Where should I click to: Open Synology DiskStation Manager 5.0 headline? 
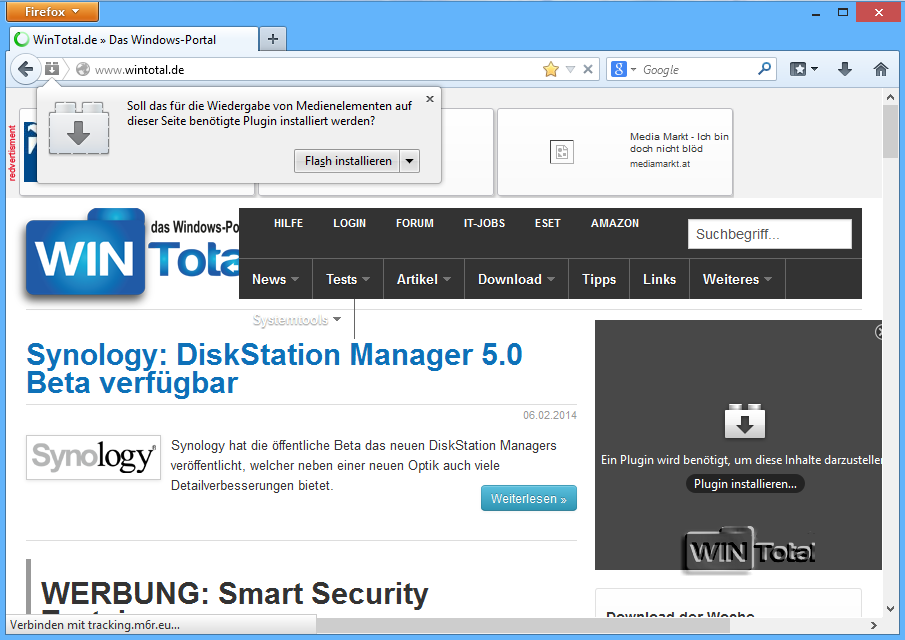(274, 369)
